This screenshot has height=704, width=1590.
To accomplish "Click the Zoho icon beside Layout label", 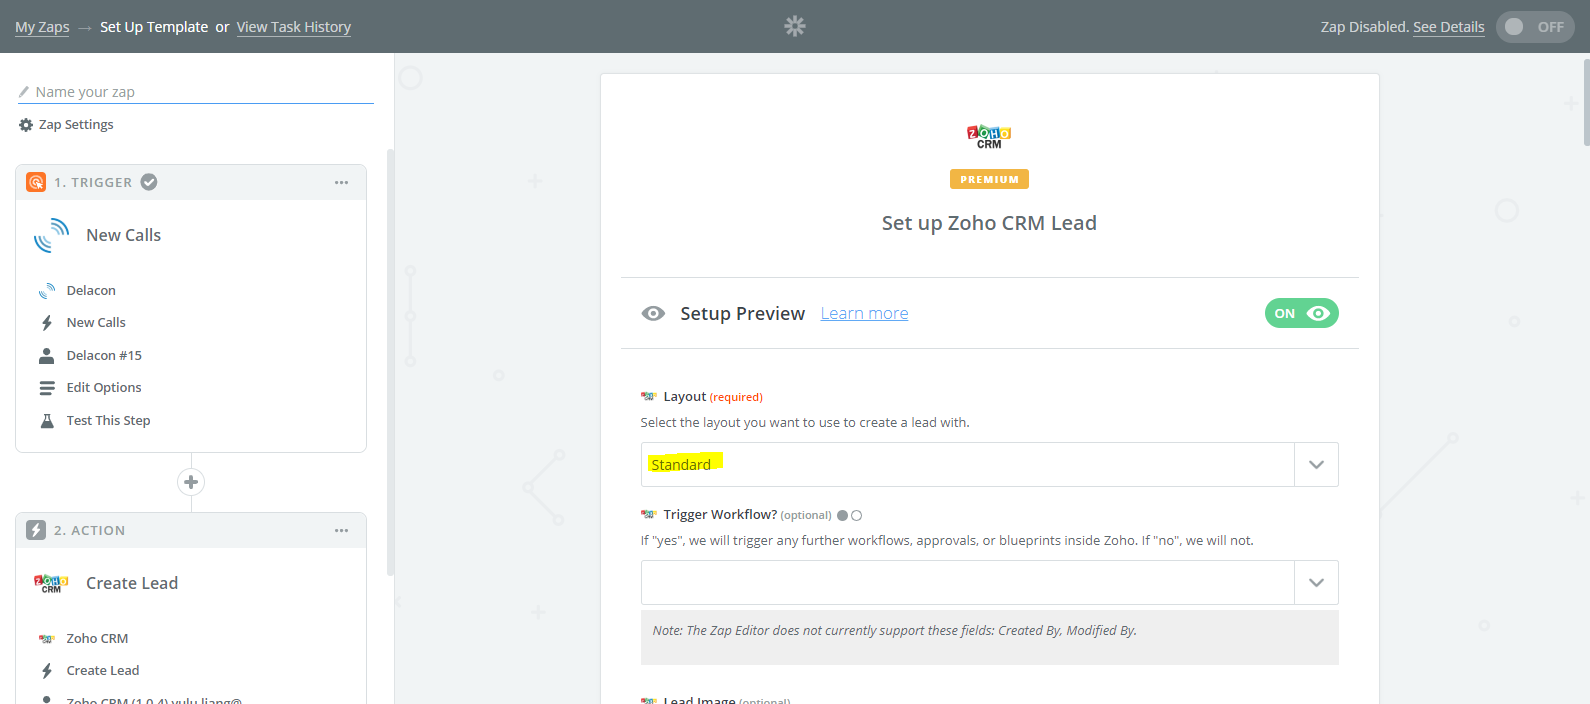I will point(649,397).
